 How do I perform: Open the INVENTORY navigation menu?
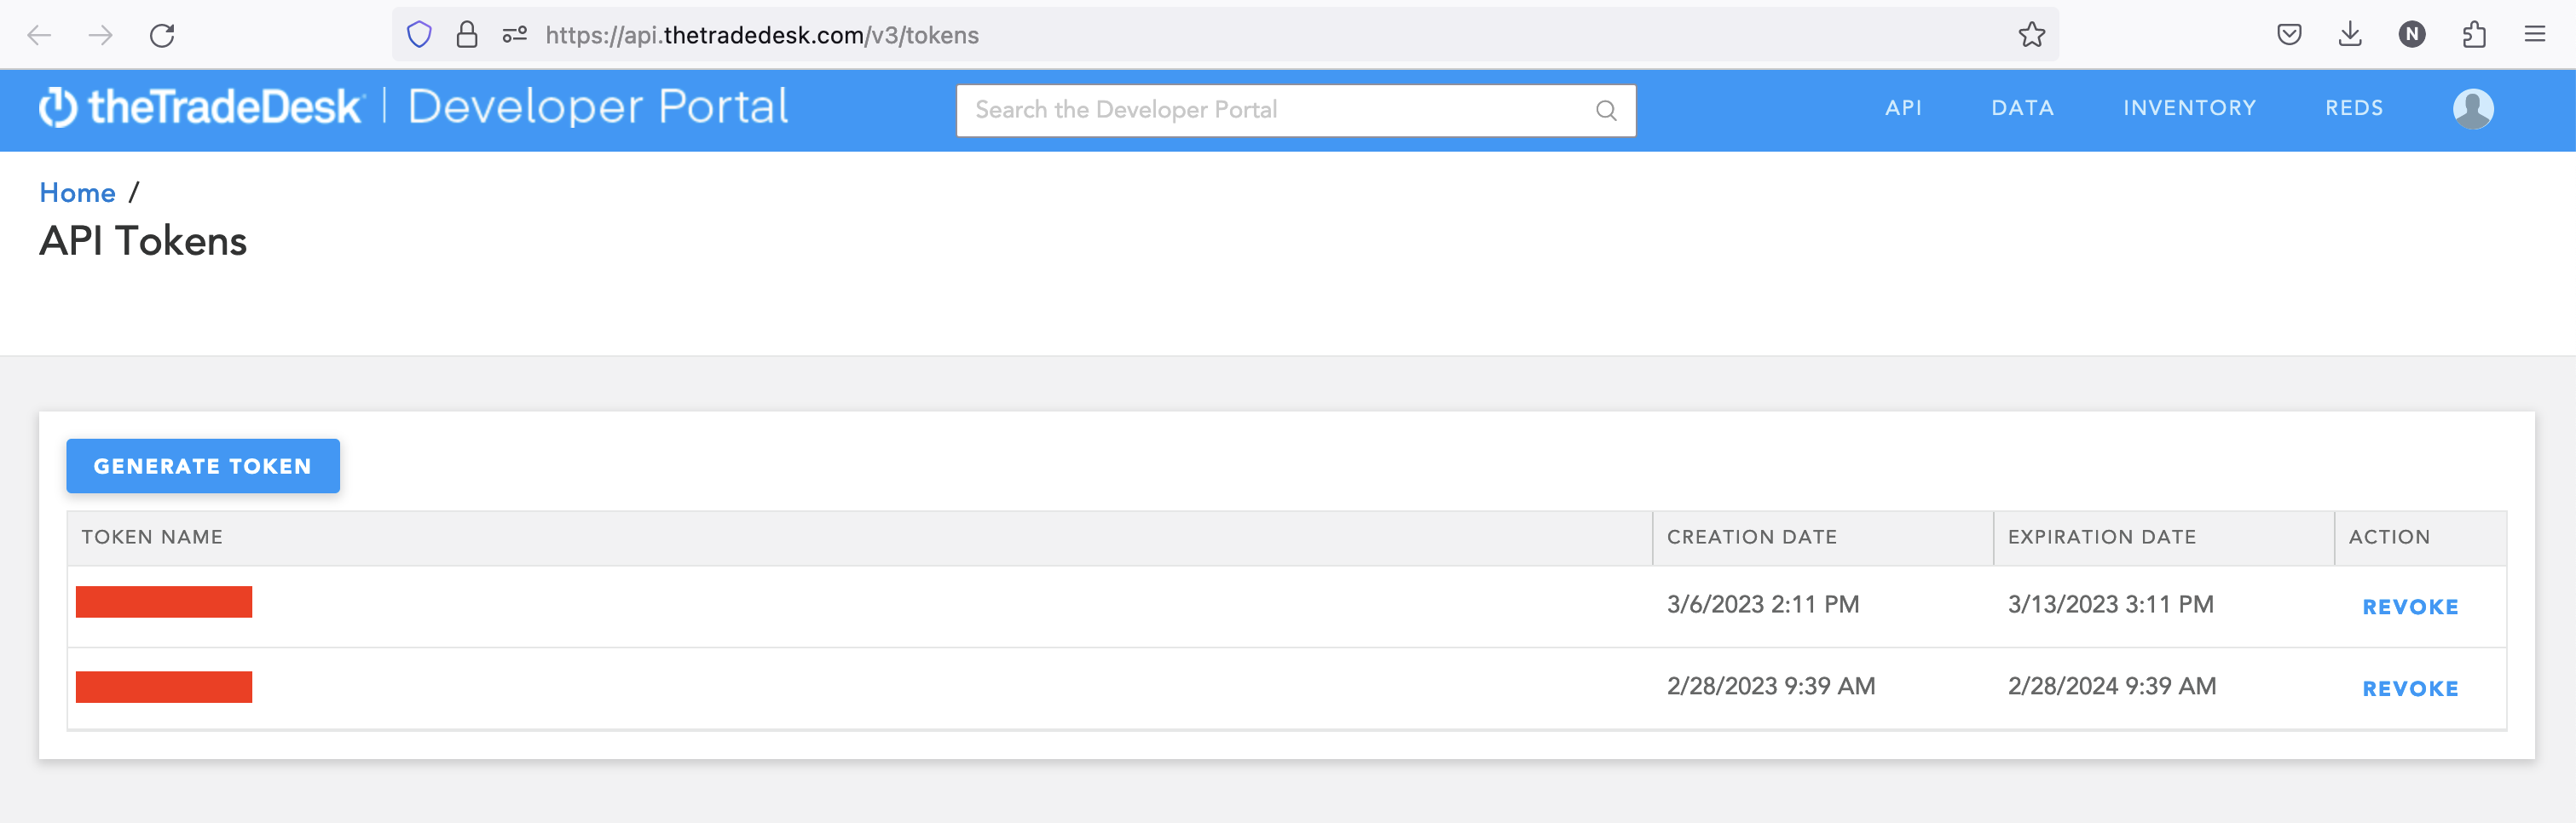[x=2189, y=108]
